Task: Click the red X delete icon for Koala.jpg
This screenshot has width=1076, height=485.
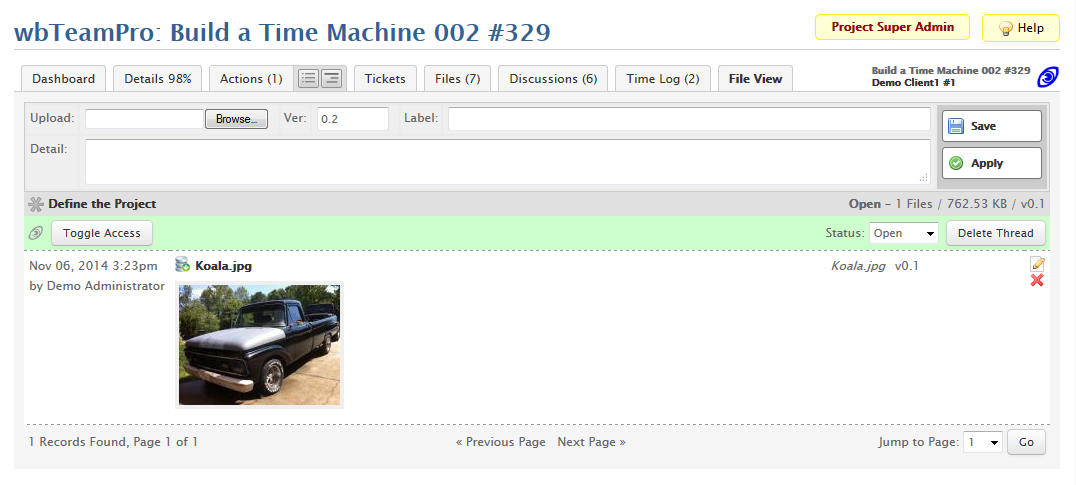Action: [1037, 280]
